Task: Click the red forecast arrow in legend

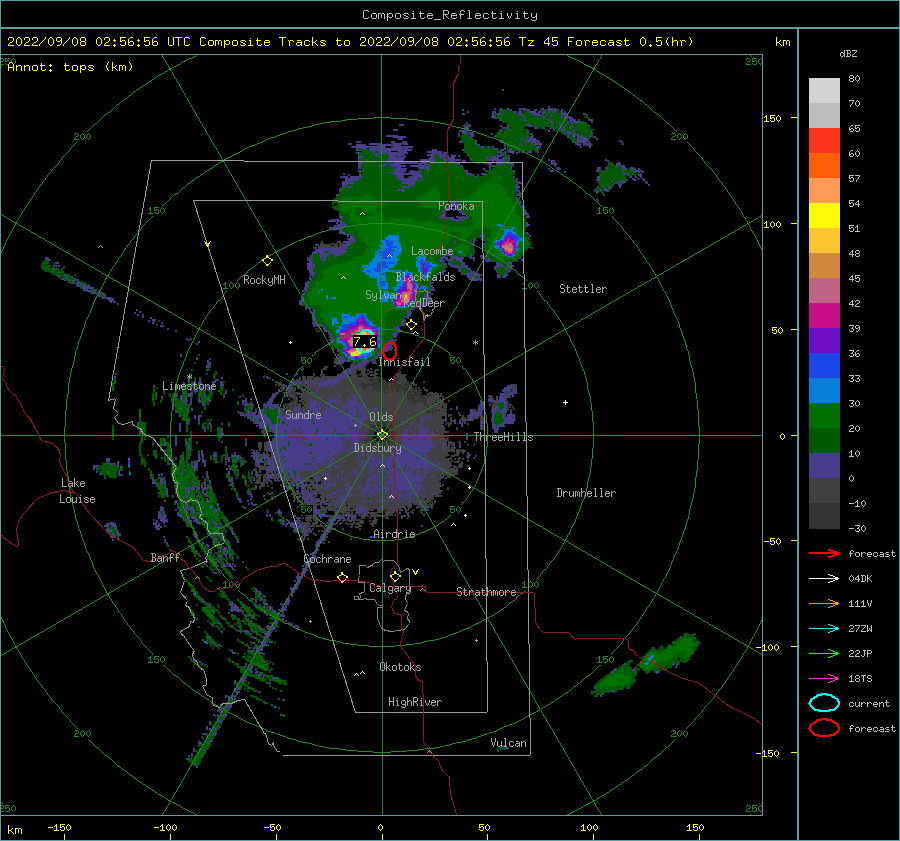Action: pos(824,553)
